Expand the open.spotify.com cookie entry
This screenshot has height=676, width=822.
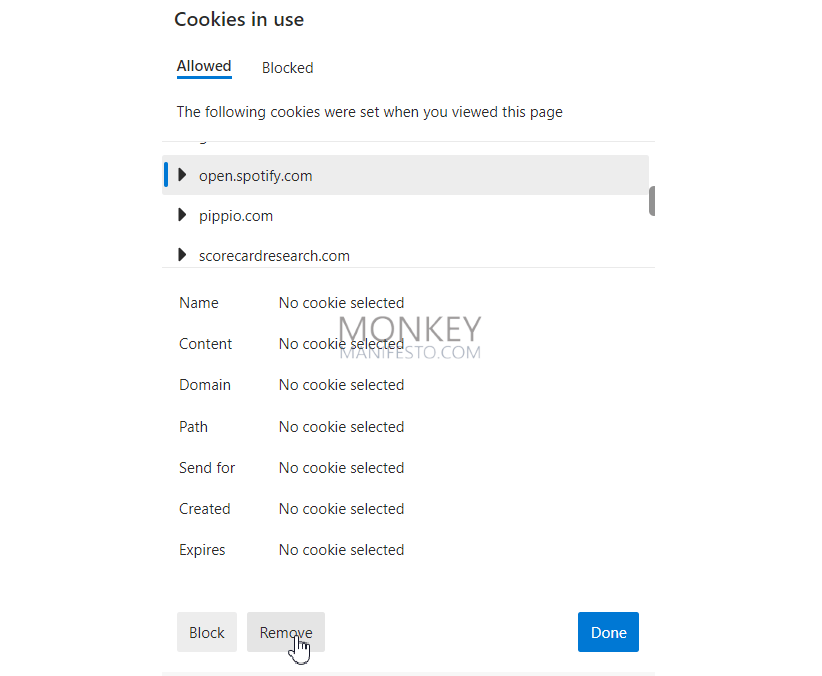pyautogui.click(x=182, y=175)
